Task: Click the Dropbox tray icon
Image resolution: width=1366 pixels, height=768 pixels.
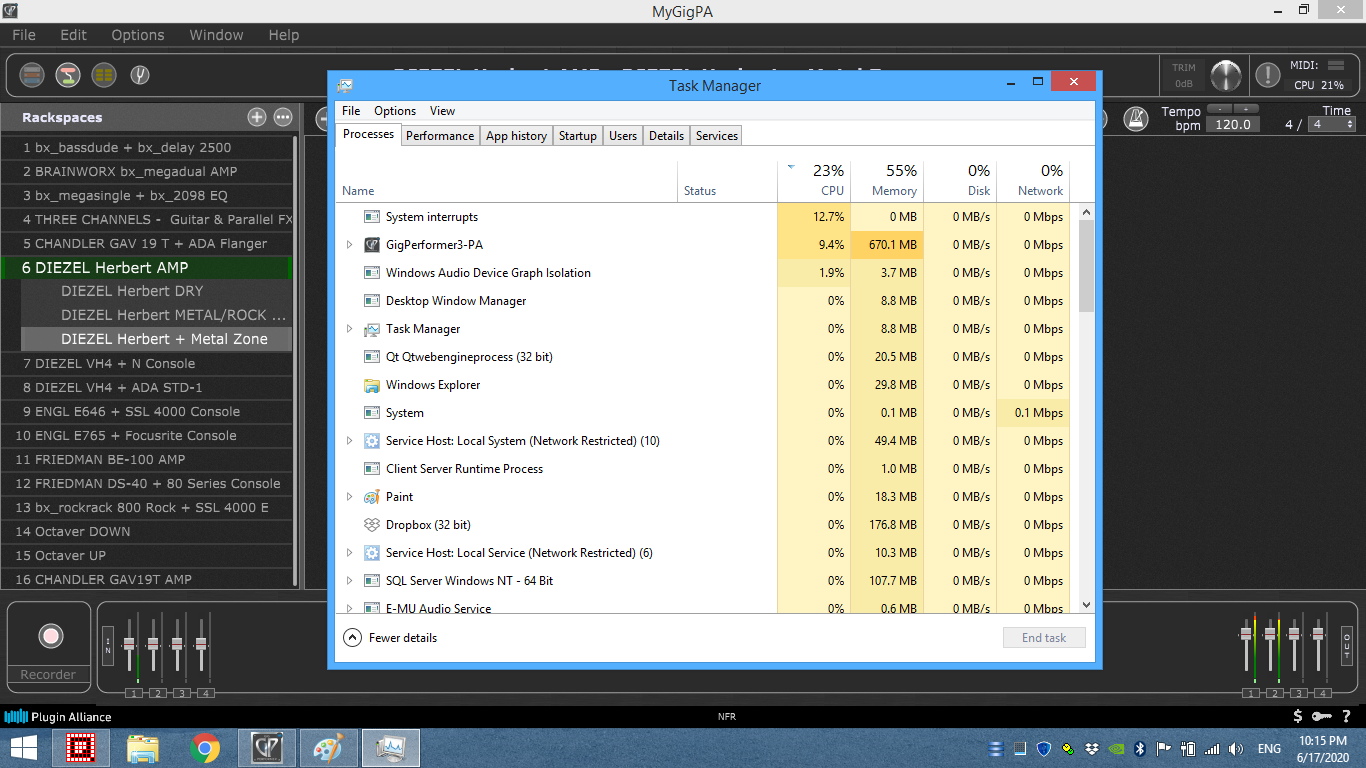Action: [x=1092, y=748]
